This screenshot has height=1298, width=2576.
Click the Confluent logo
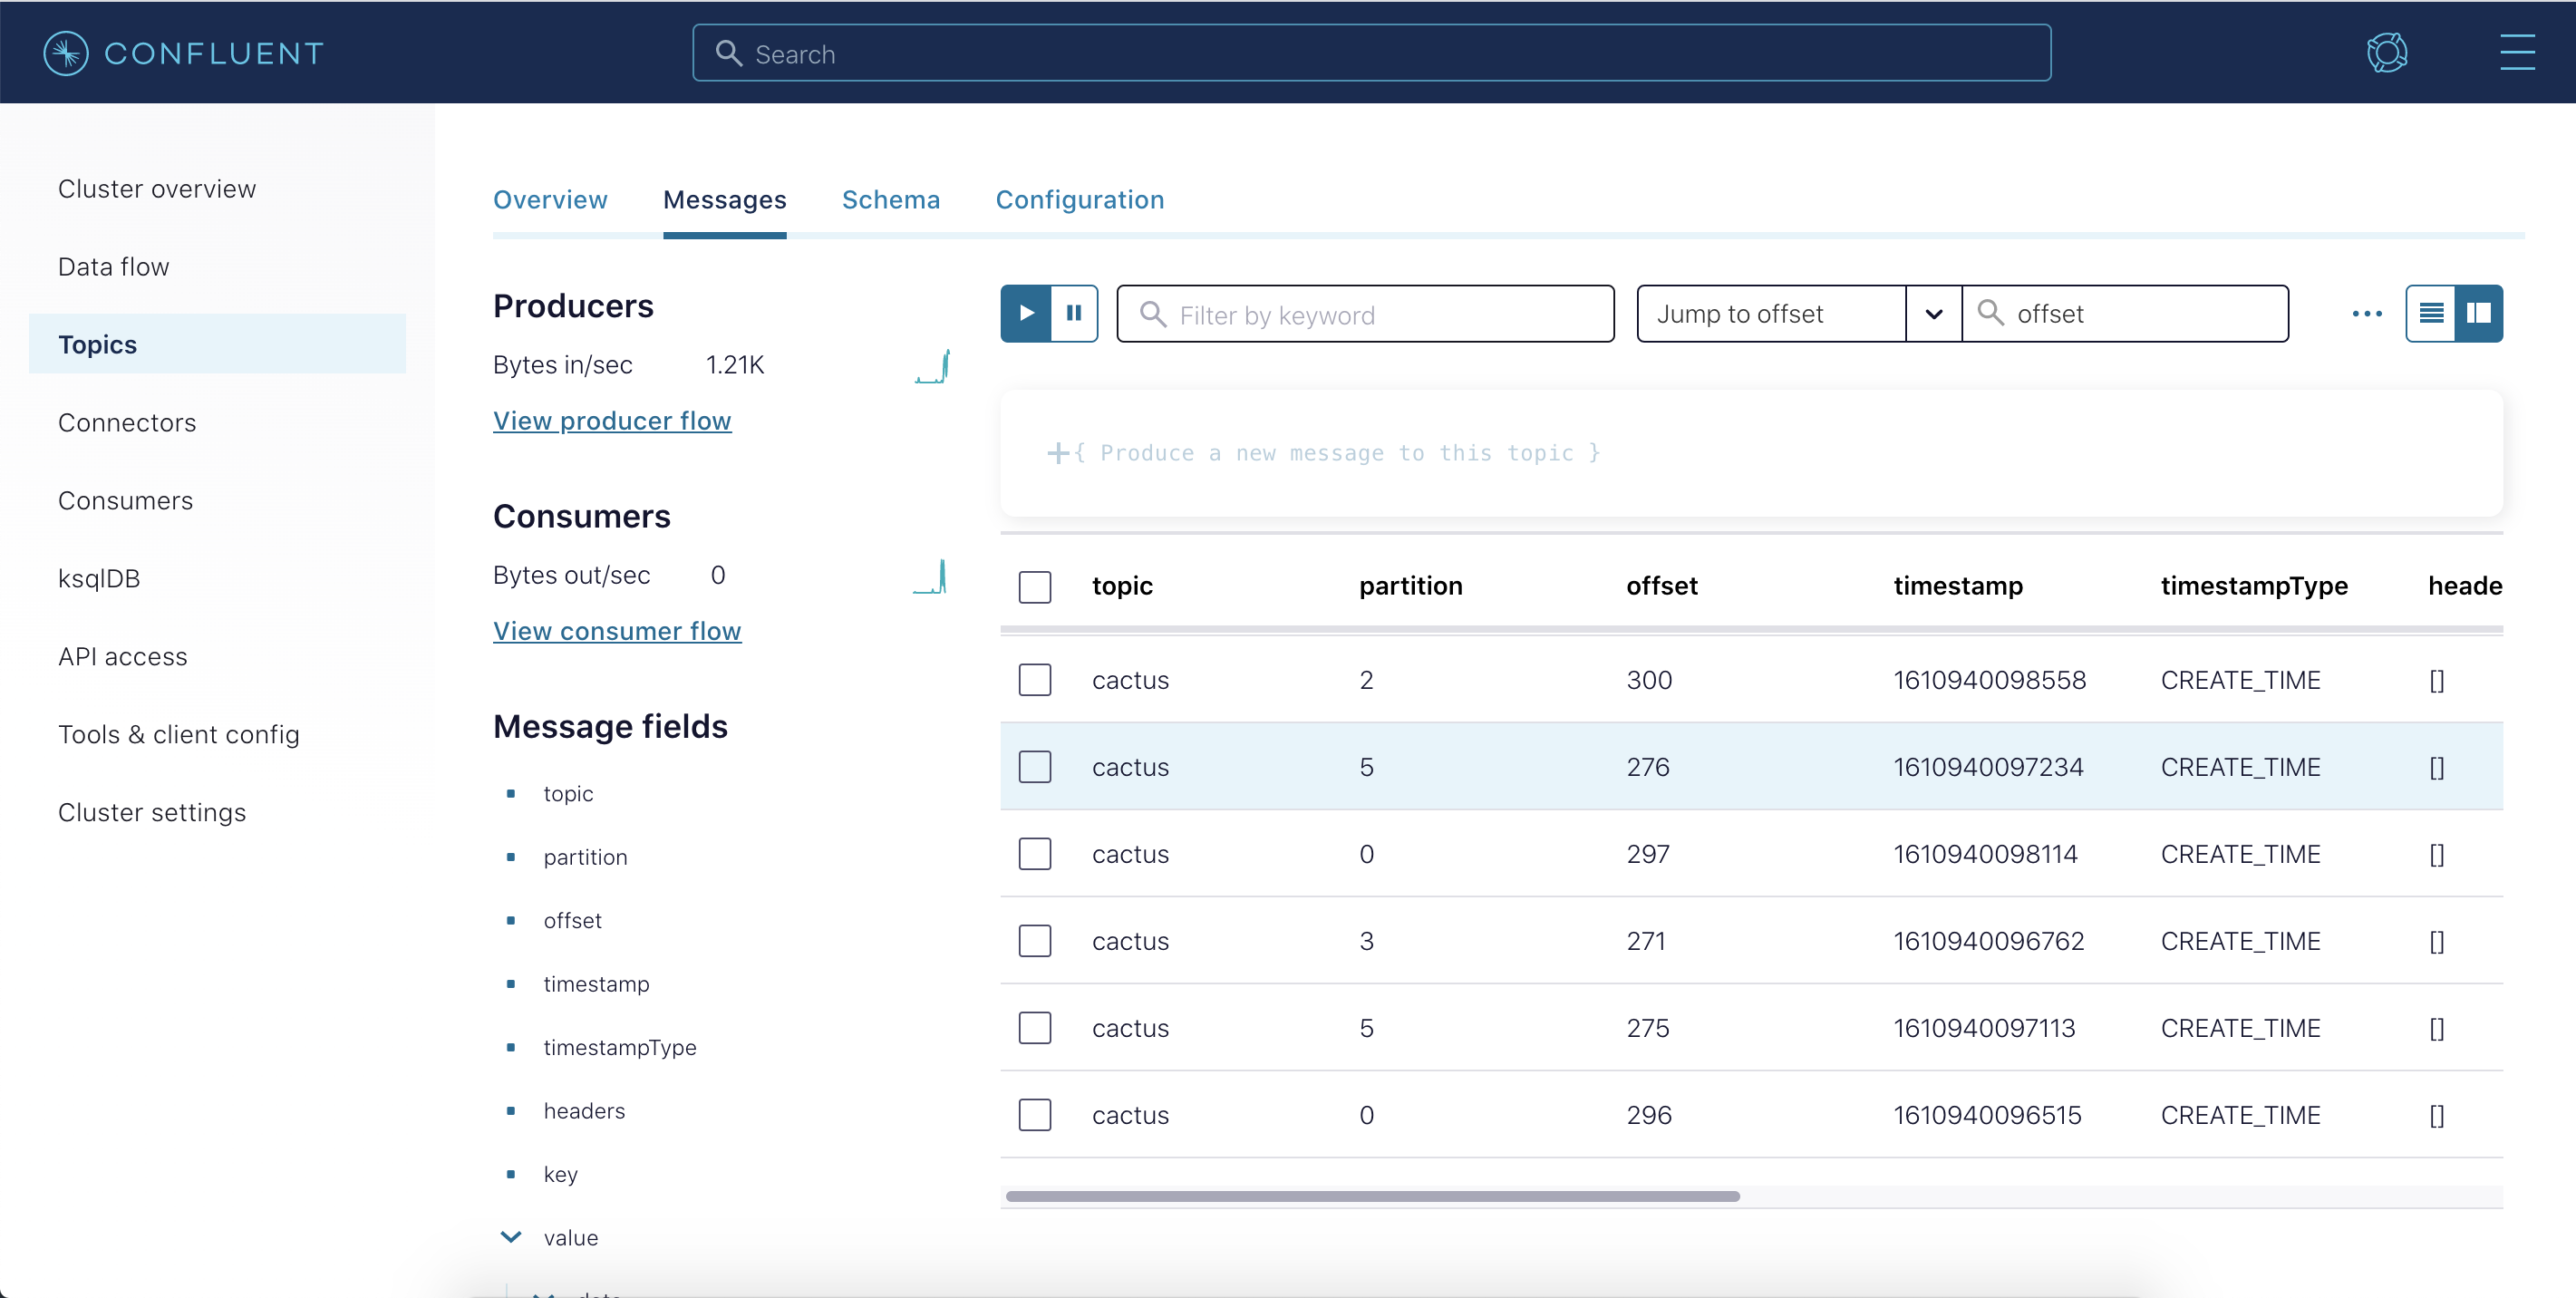point(183,53)
